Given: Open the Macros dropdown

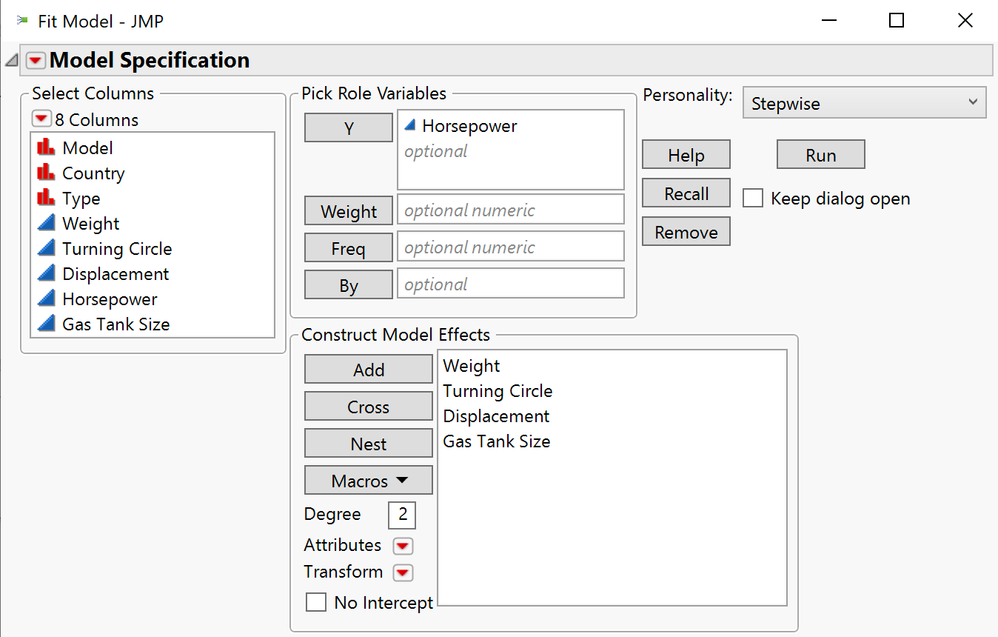Looking at the screenshot, I should 368,480.
